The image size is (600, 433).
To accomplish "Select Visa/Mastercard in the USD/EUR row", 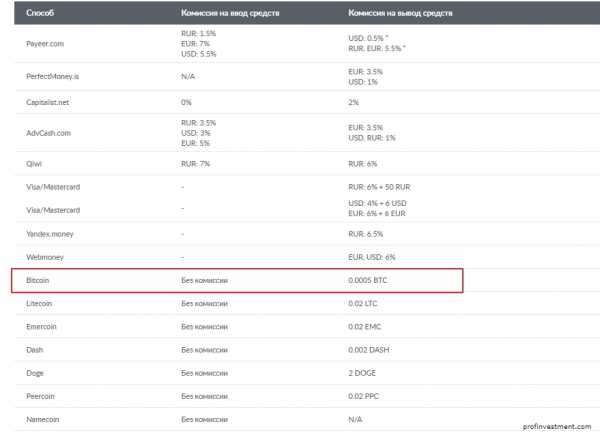I will (53, 210).
